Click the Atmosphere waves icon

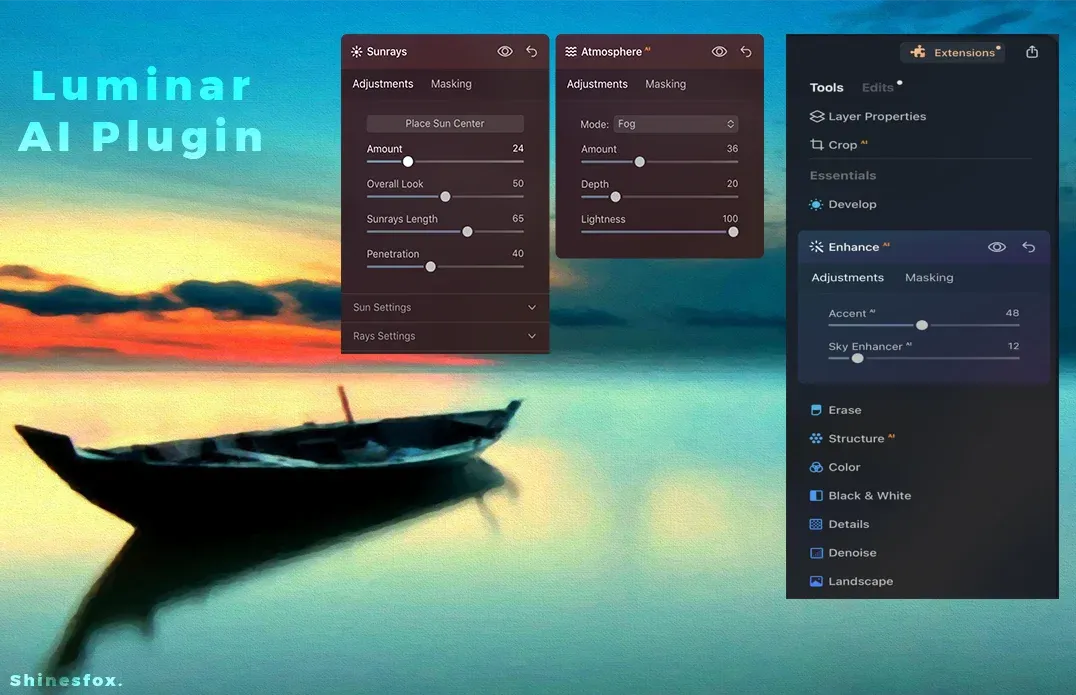(571, 51)
